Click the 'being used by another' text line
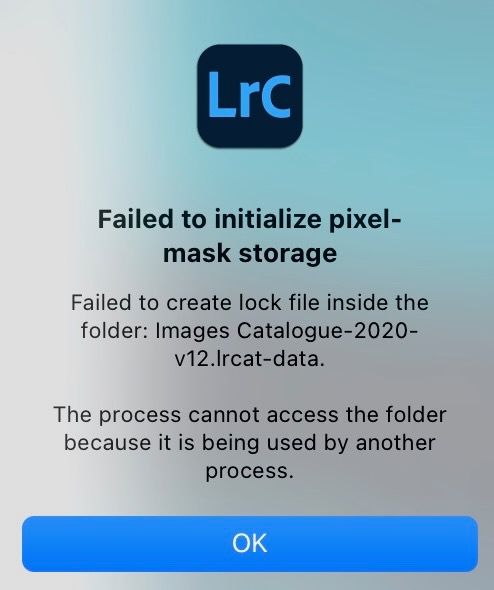494x590 pixels. (x=318, y=442)
